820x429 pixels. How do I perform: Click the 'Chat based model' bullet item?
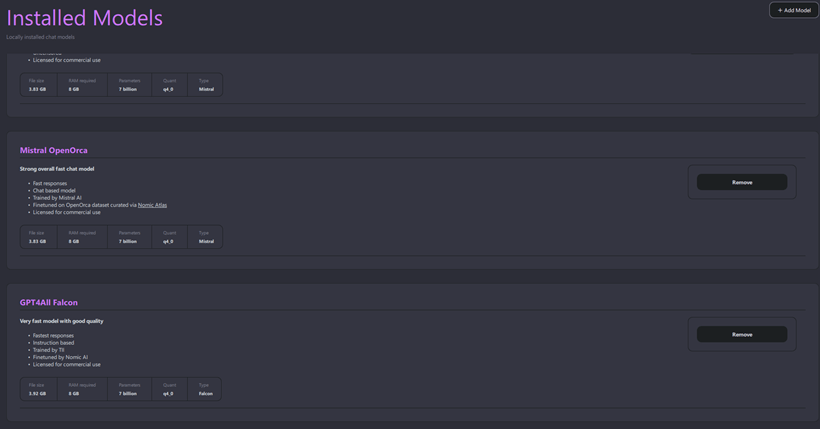click(54, 190)
